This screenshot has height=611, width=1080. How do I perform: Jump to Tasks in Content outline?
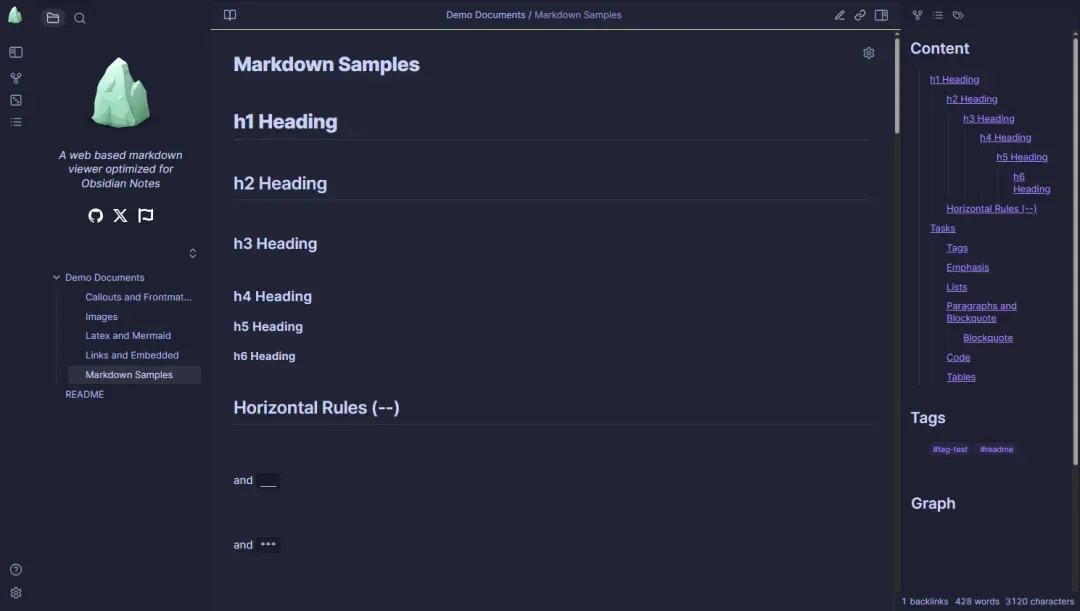click(942, 228)
